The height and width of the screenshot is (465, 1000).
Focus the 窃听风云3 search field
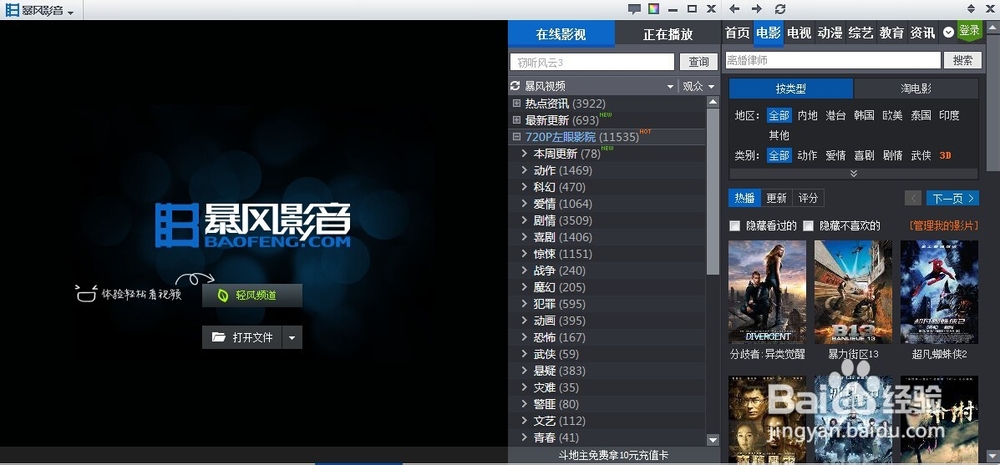(x=592, y=62)
